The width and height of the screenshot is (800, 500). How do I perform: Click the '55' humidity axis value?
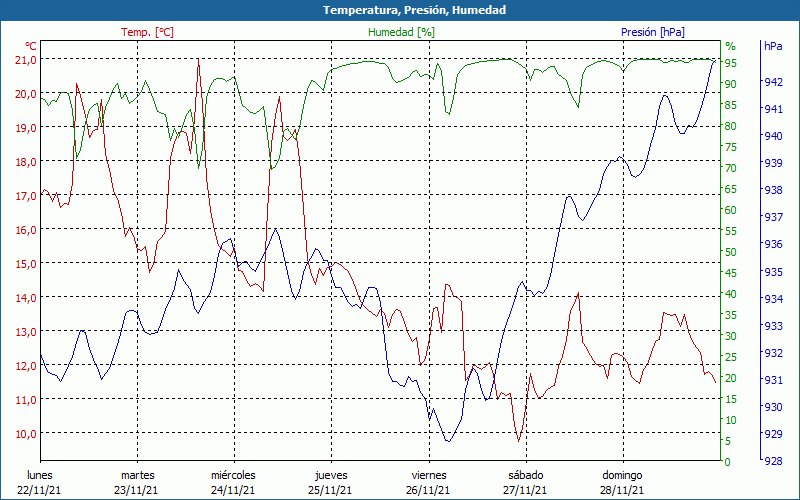[x=730, y=231]
